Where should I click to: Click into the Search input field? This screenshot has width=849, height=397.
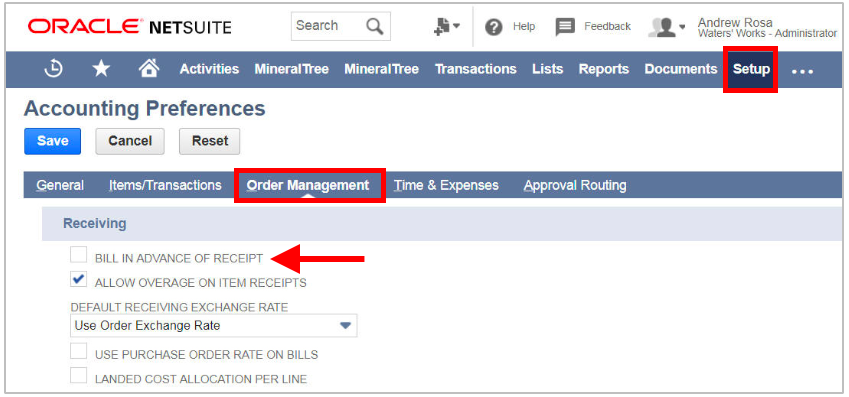[x=328, y=25]
